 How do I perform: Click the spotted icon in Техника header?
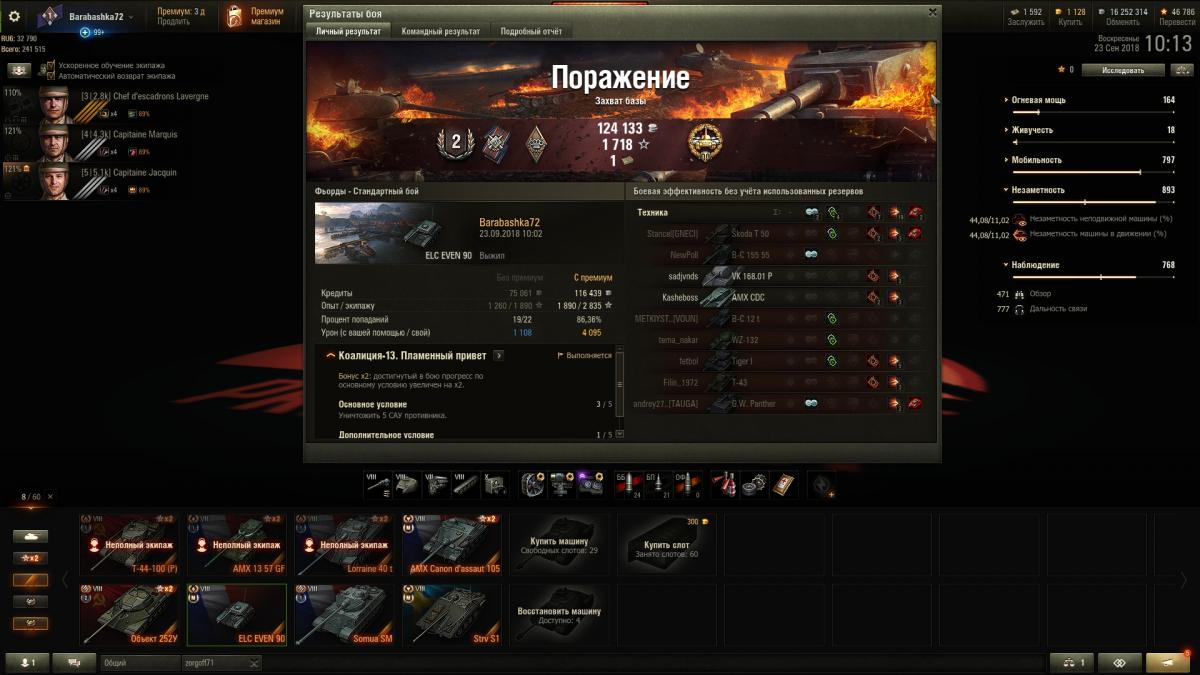tap(812, 212)
